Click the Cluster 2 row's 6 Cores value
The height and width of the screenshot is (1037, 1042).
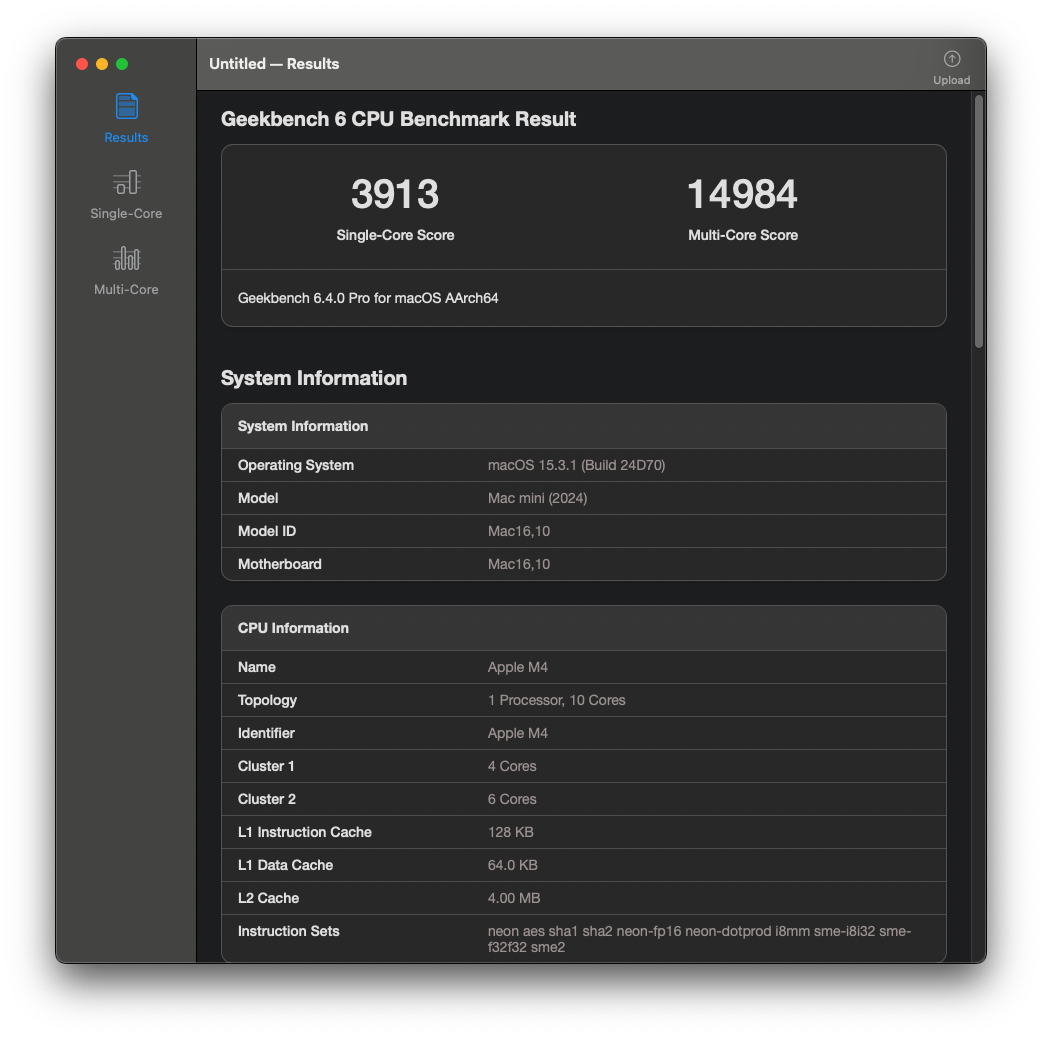(x=512, y=799)
